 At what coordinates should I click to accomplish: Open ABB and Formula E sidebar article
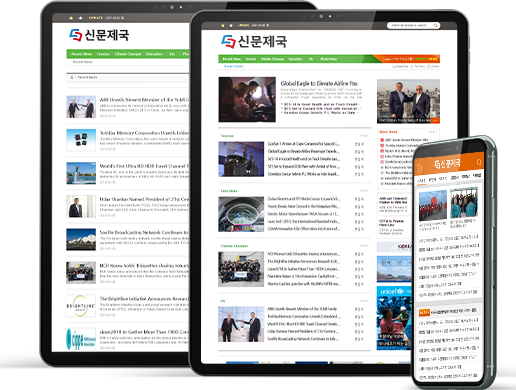click(x=393, y=200)
